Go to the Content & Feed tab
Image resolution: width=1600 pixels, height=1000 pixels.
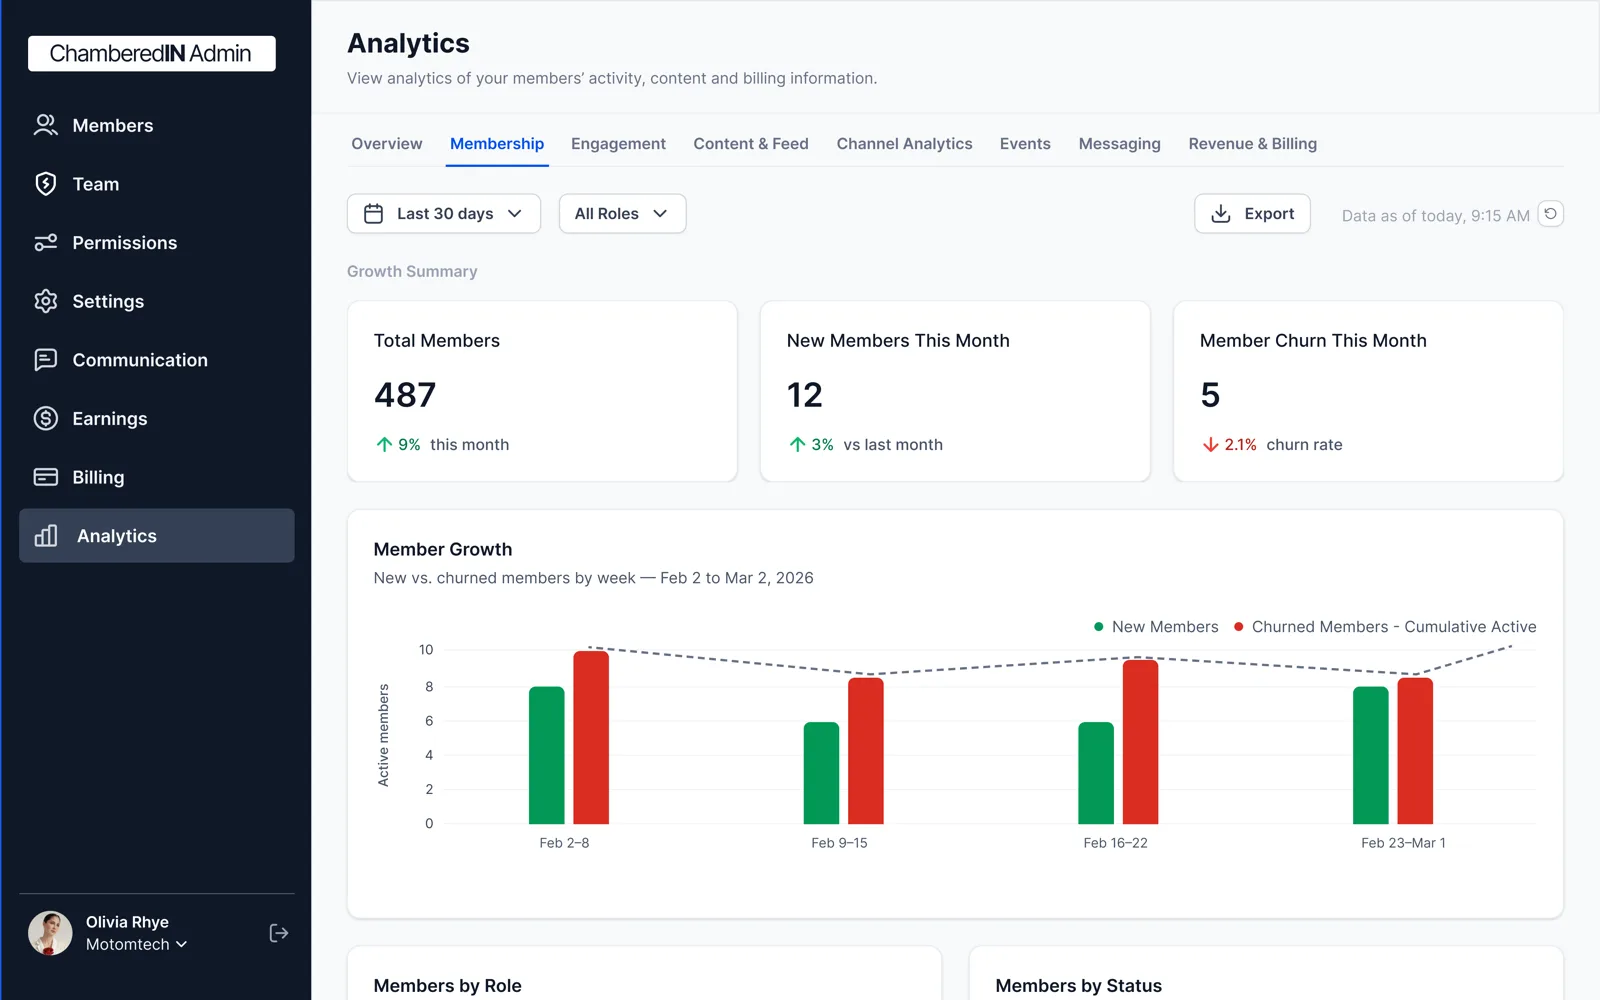(751, 144)
